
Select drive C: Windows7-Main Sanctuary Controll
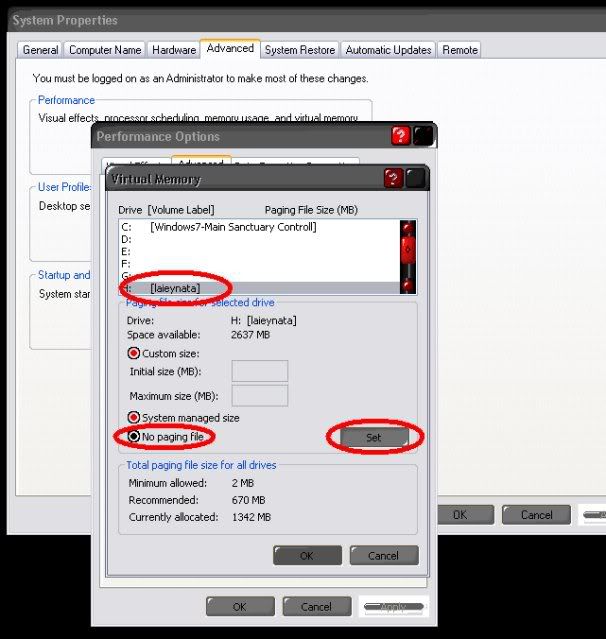232,227
